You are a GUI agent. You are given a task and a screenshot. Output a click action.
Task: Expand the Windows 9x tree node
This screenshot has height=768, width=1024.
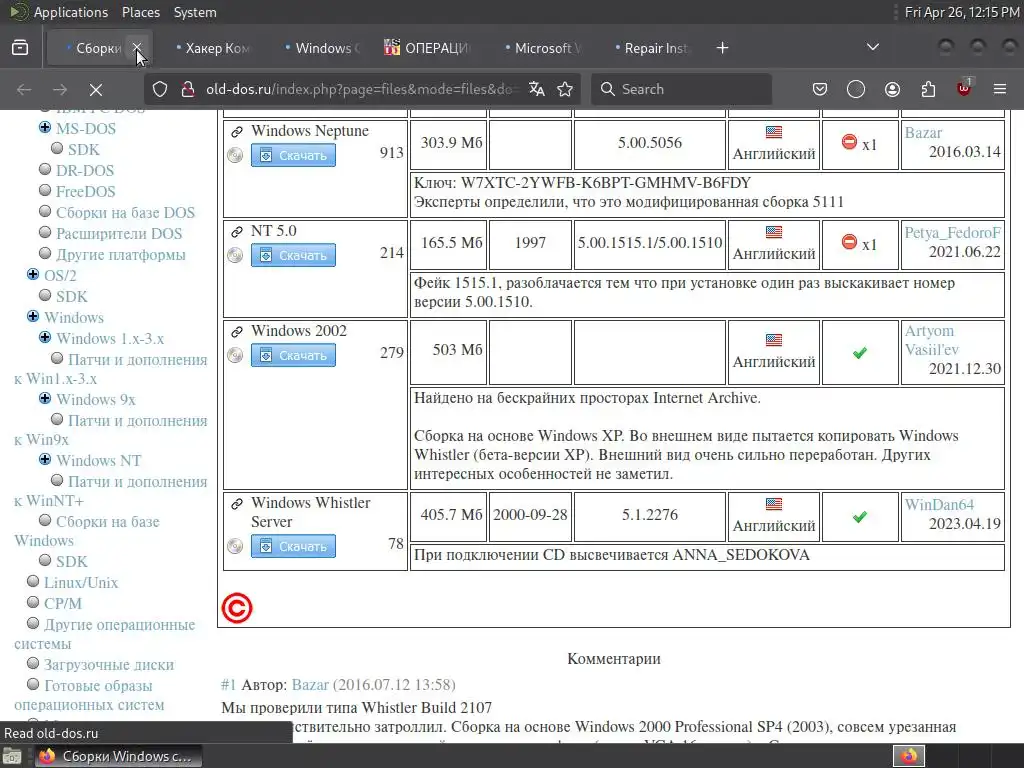tap(45, 398)
